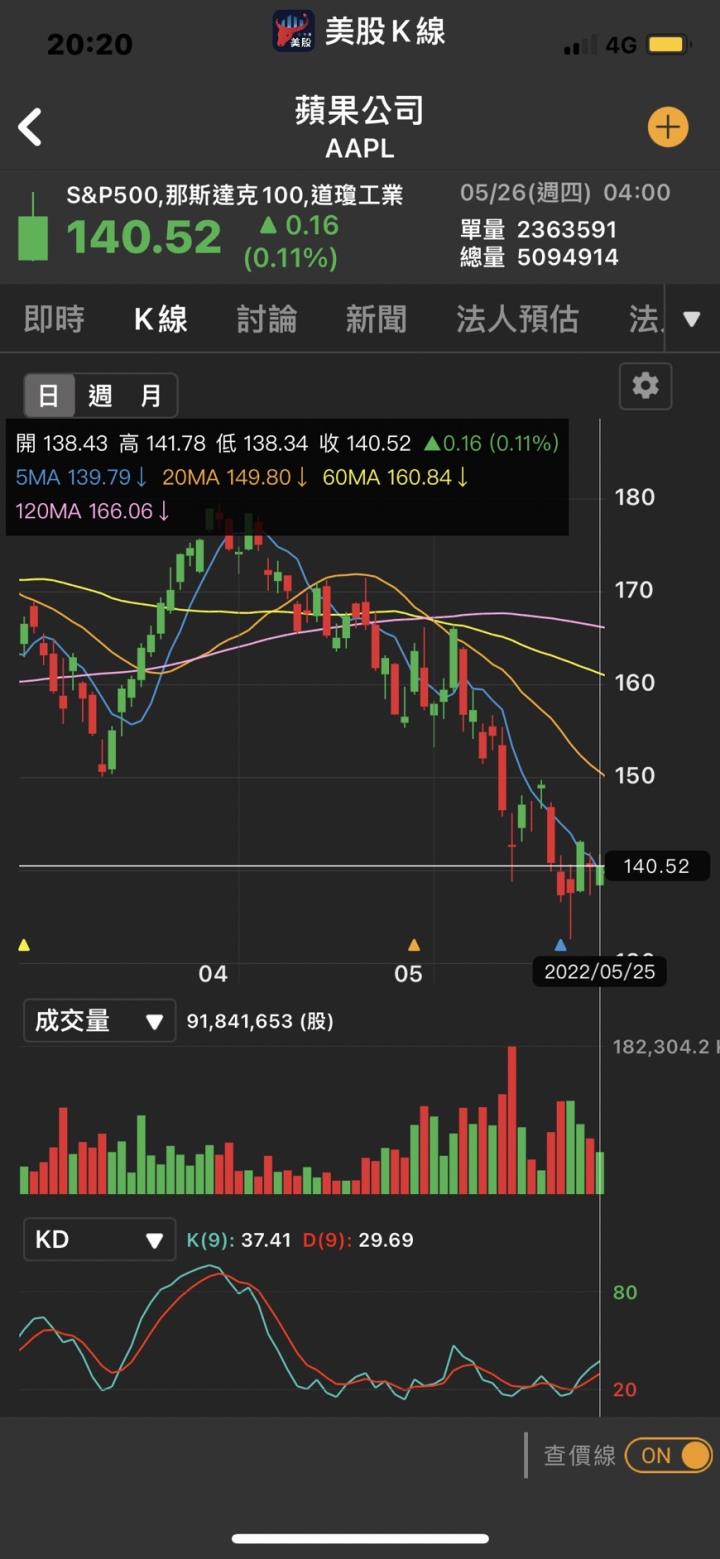The width and height of the screenshot is (720, 1559).
Task: Tap the 60MA 160.84 label
Action: (396, 478)
